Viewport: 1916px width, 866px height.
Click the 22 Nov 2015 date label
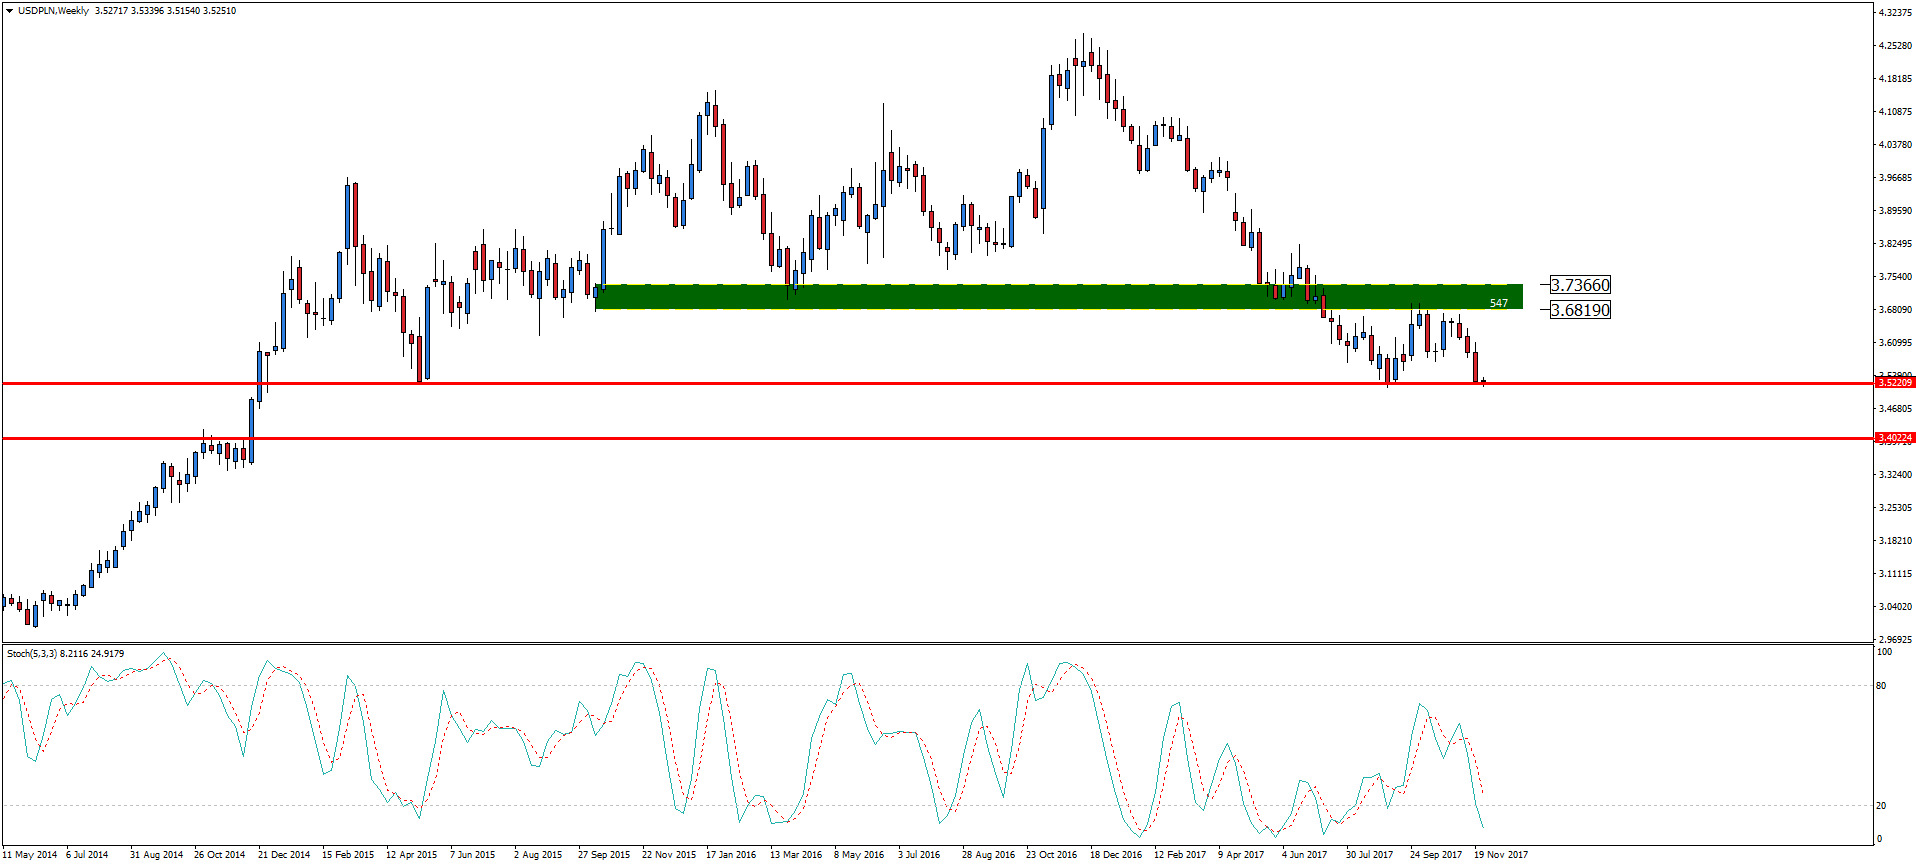point(669,855)
